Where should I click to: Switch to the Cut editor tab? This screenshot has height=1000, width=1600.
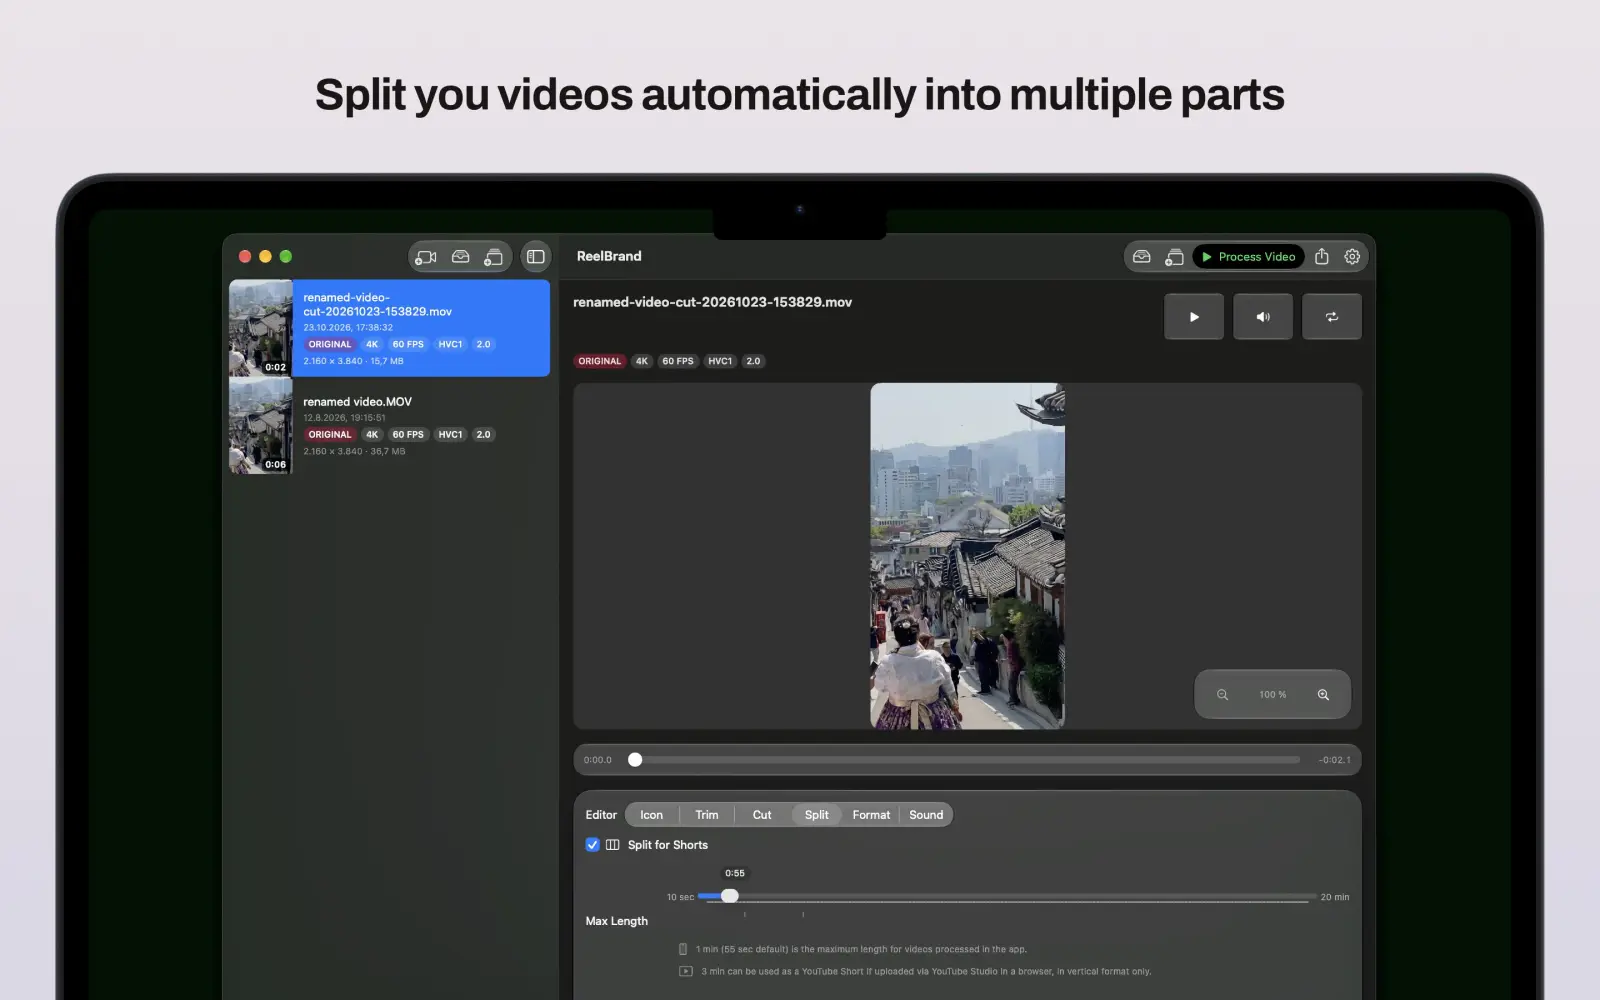762,815
